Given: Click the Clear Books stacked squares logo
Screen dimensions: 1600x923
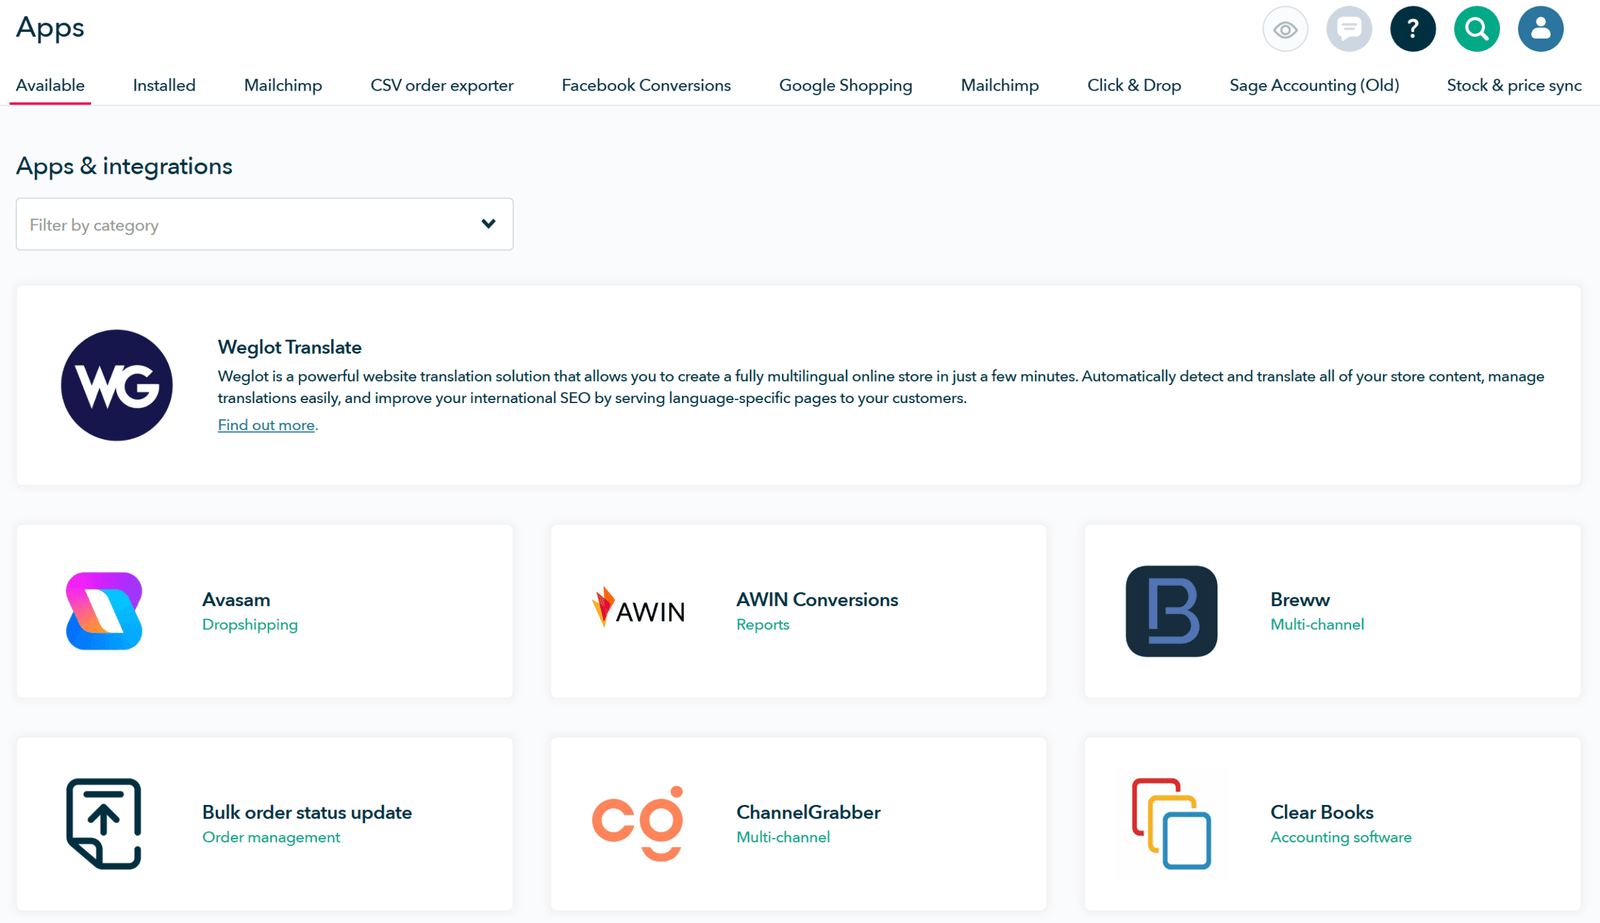Looking at the screenshot, I should click(1171, 824).
